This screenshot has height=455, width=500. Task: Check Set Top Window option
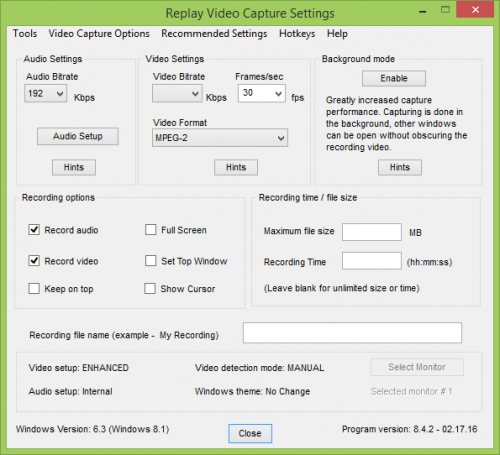[x=151, y=261]
